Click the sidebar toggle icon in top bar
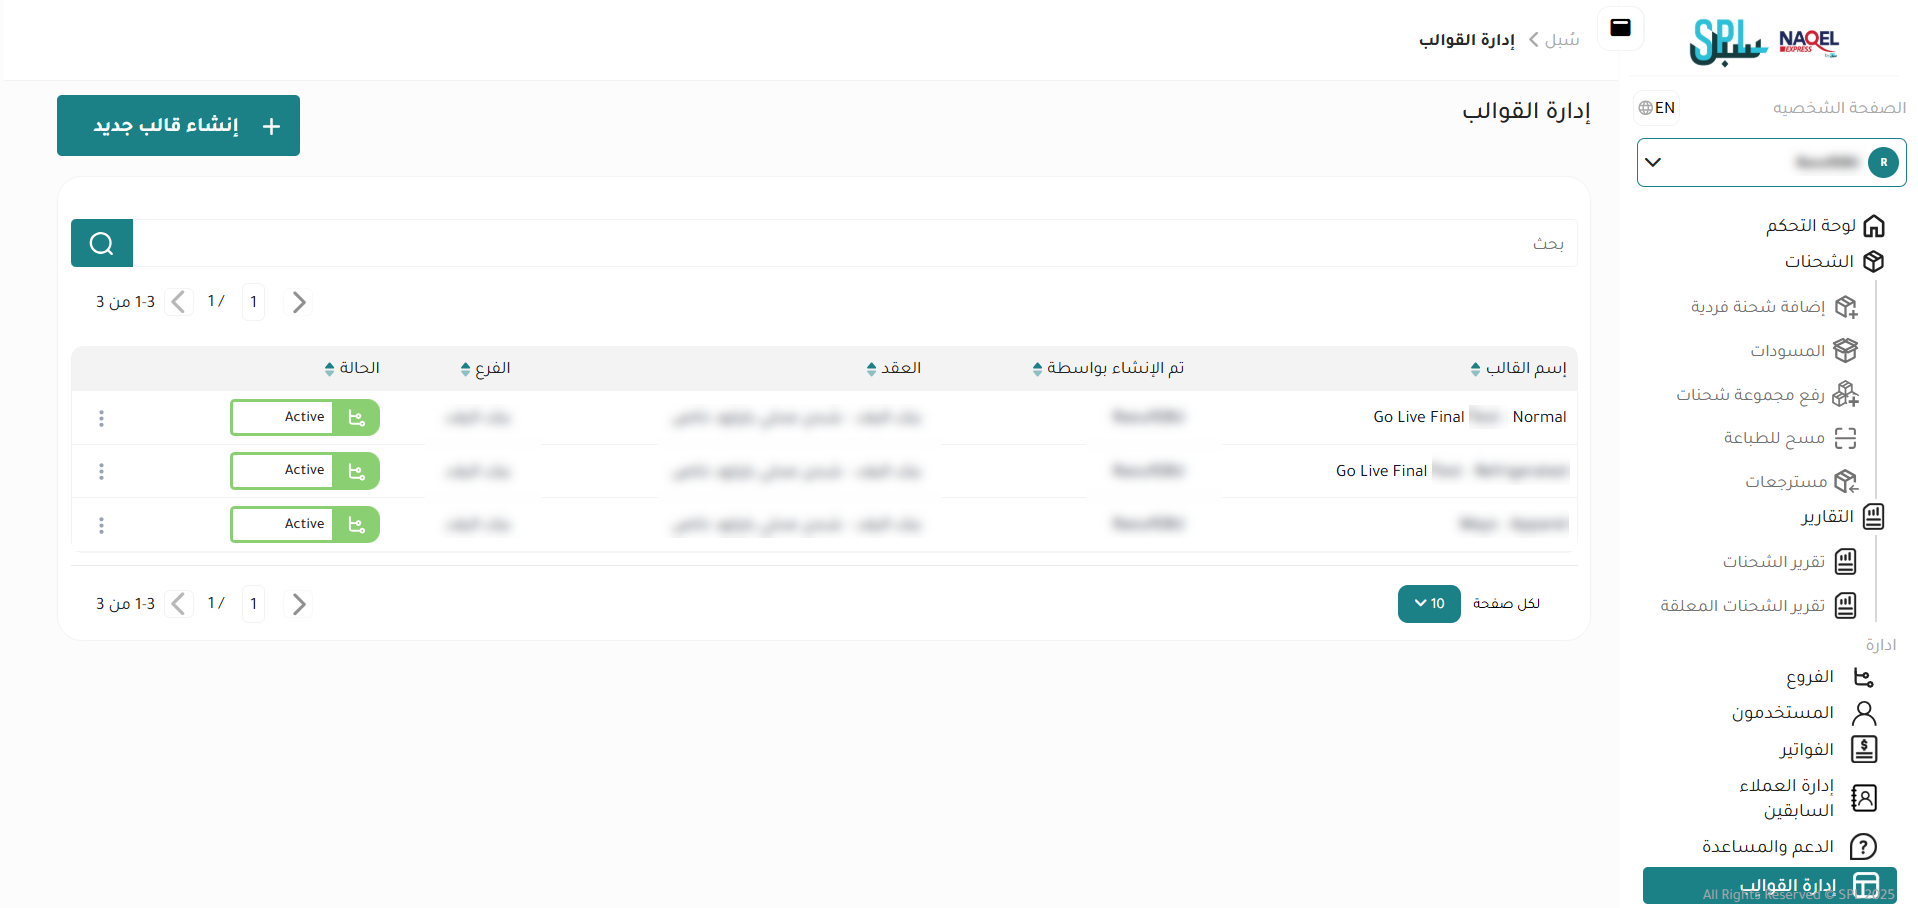The image size is (1918, 908). pos(1620,28)
